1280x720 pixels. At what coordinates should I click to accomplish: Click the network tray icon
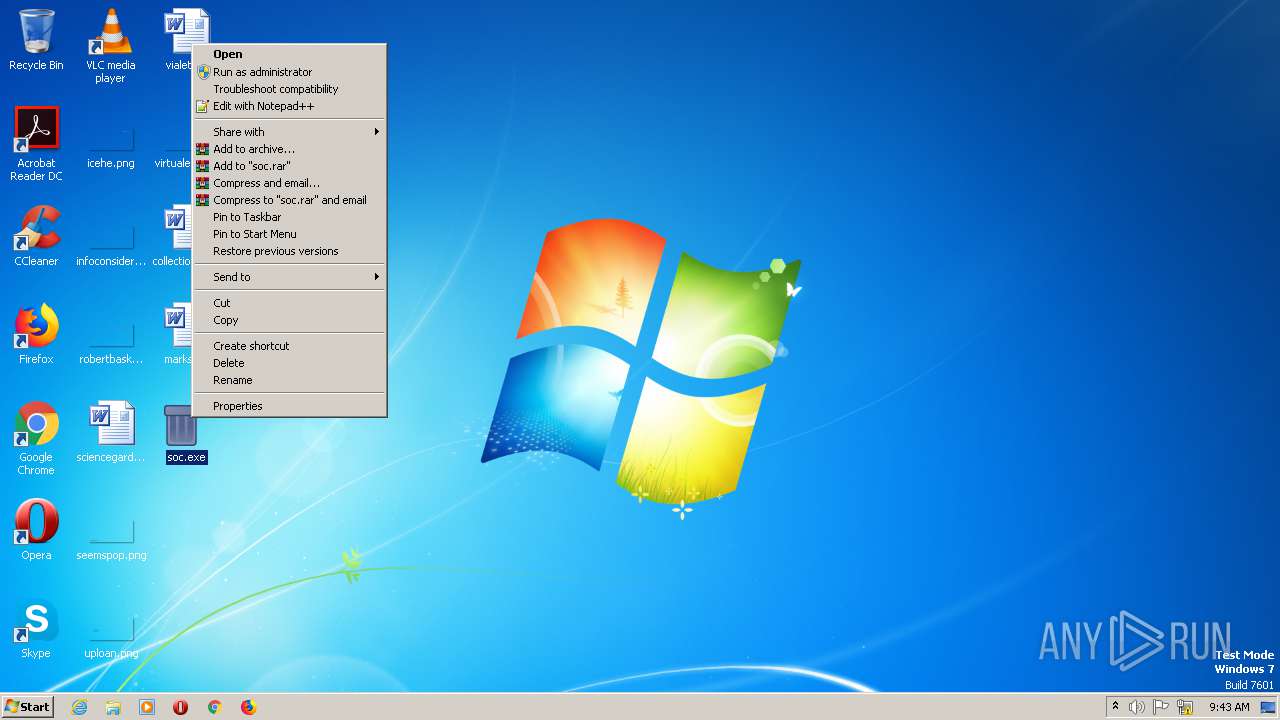(x=1185, y=707)
